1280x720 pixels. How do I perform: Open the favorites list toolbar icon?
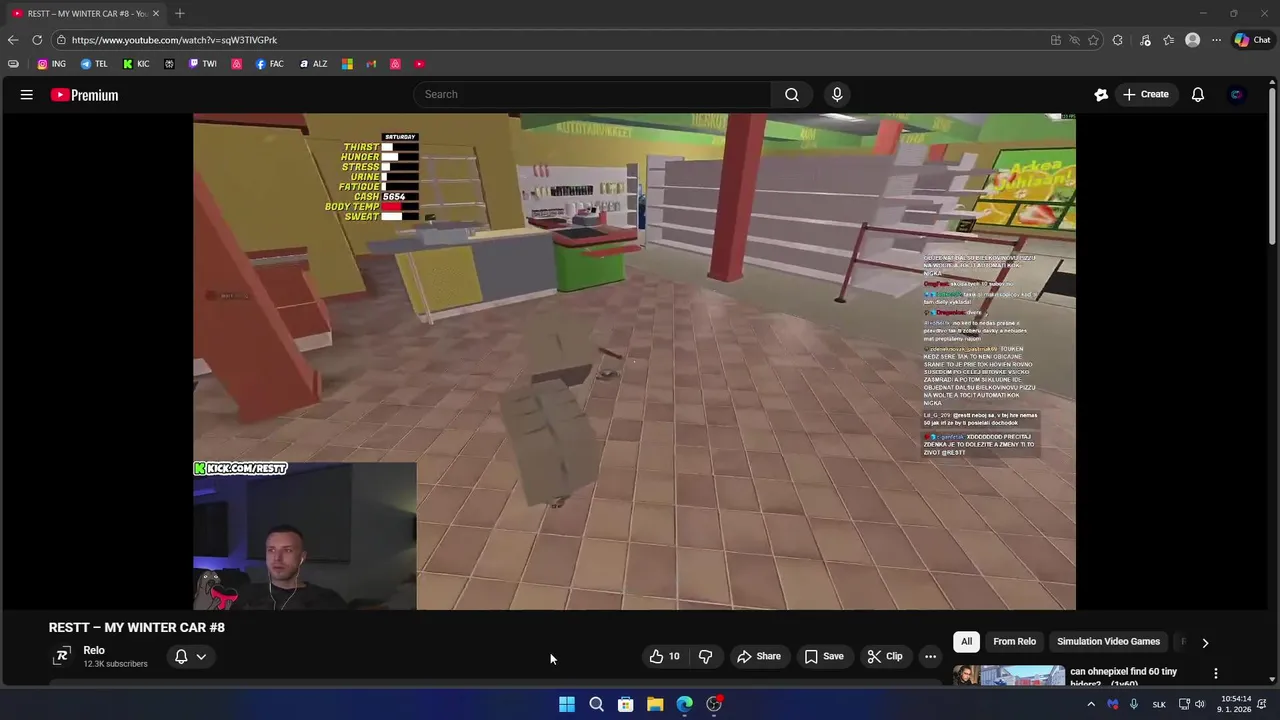click(x=1168, y=40)
